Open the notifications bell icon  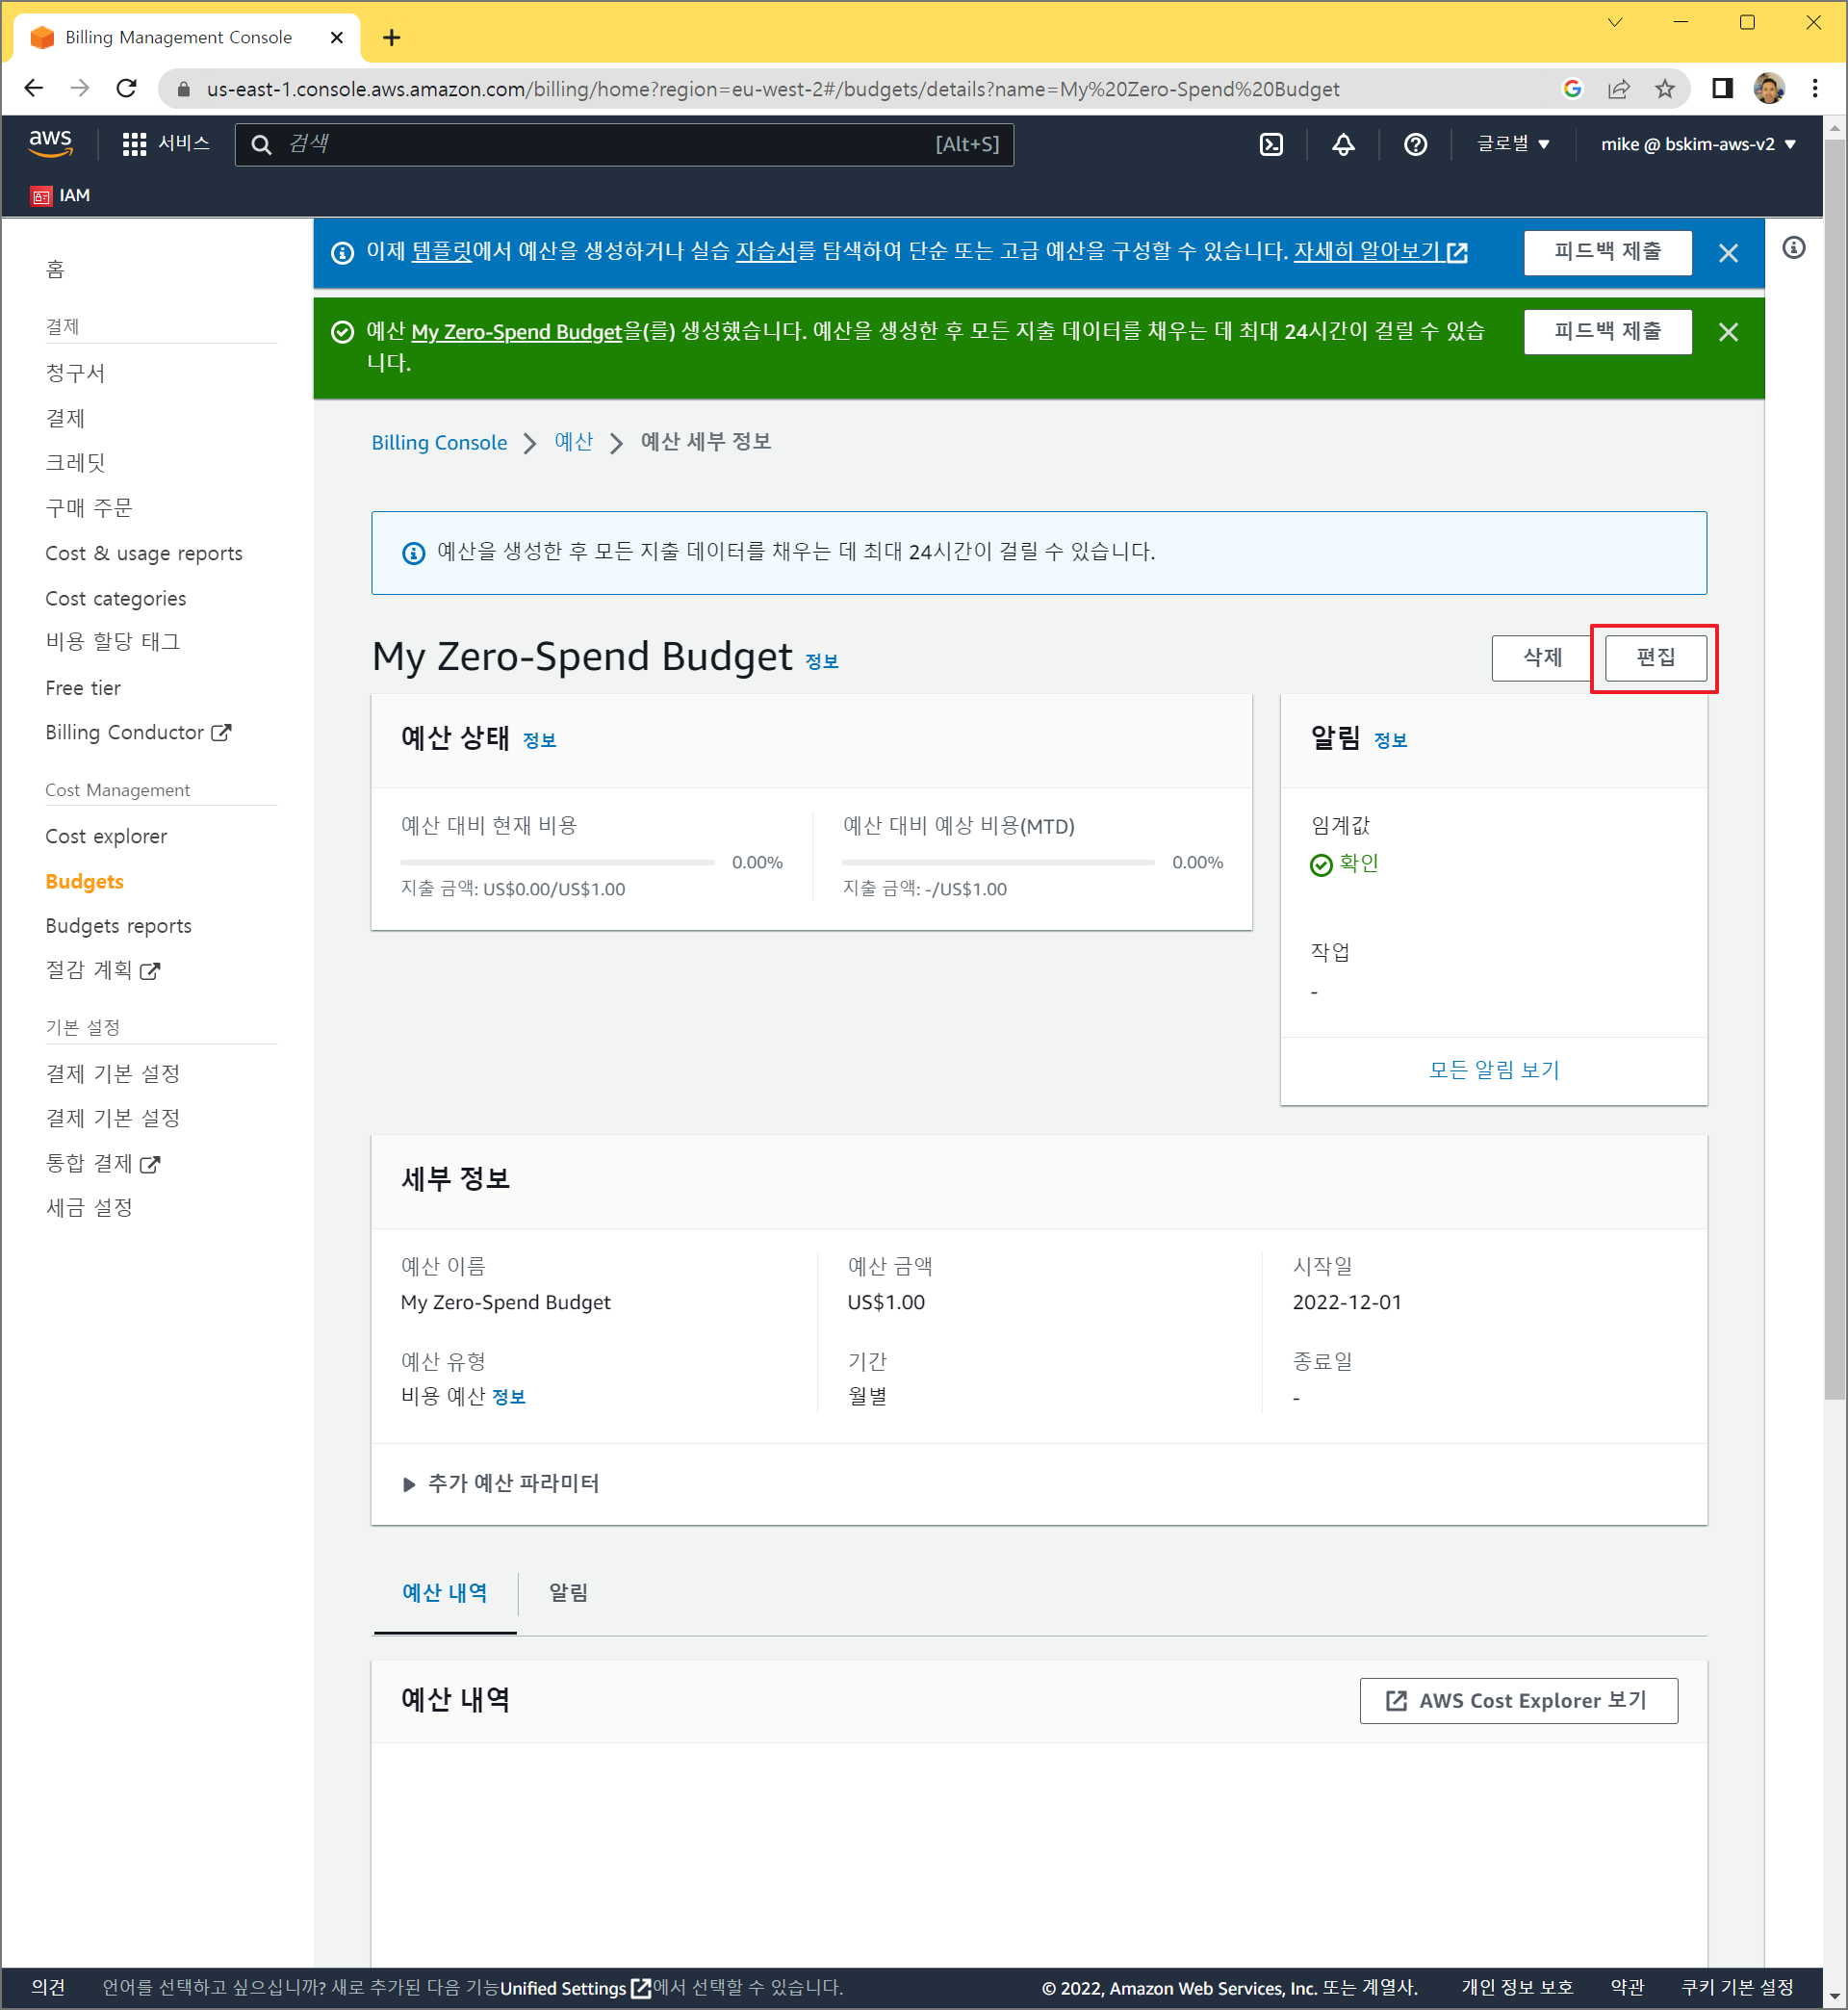click(x=1343, y=144)
